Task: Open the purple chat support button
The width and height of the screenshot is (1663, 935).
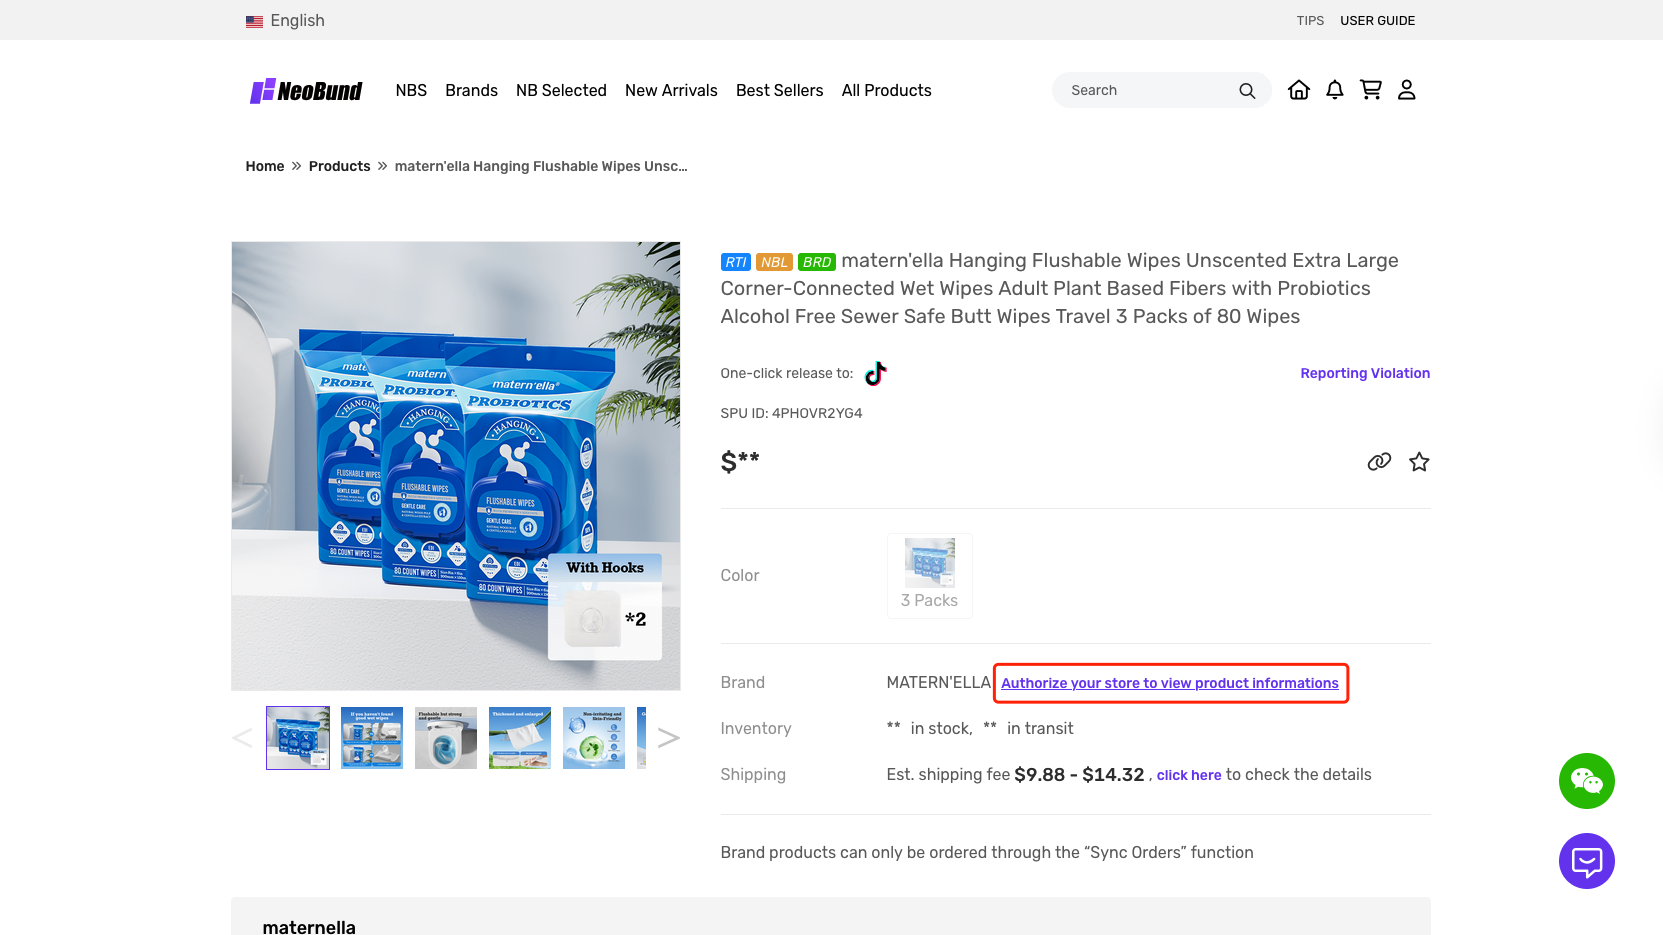Action: click(1587, 861)
